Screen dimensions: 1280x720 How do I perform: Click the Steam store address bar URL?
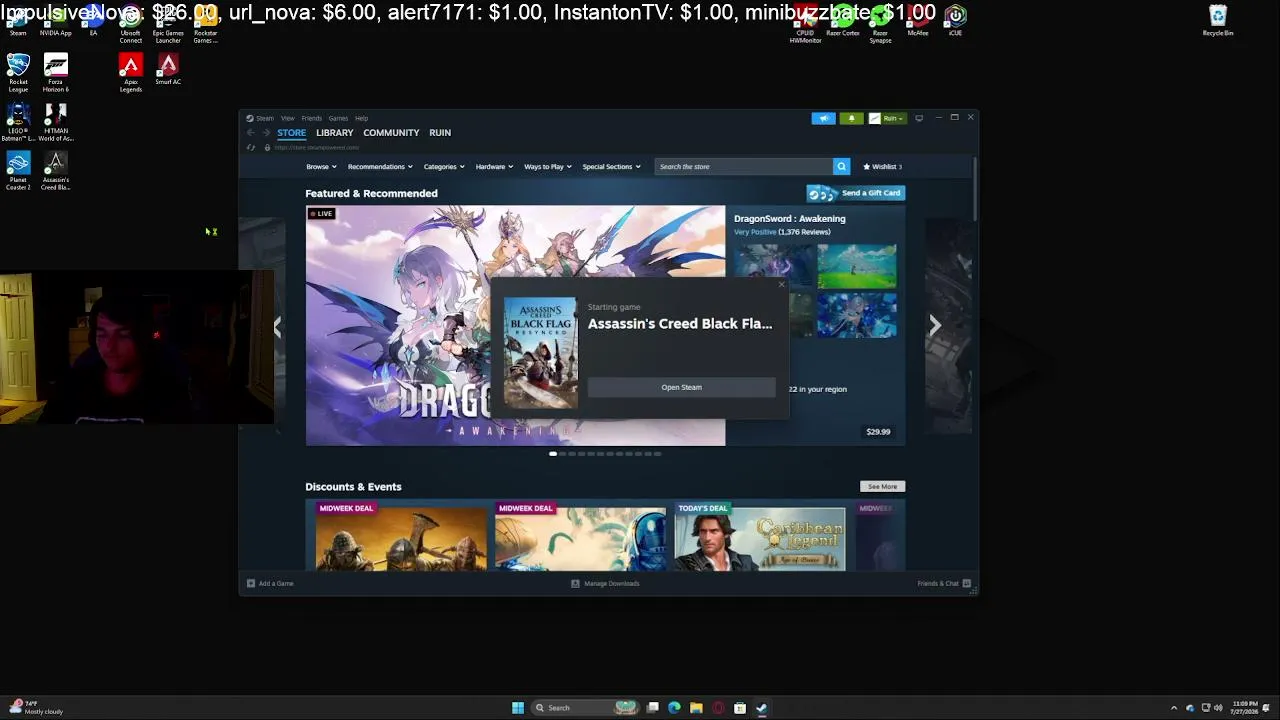pyautogui.click(x=316, y=147)
